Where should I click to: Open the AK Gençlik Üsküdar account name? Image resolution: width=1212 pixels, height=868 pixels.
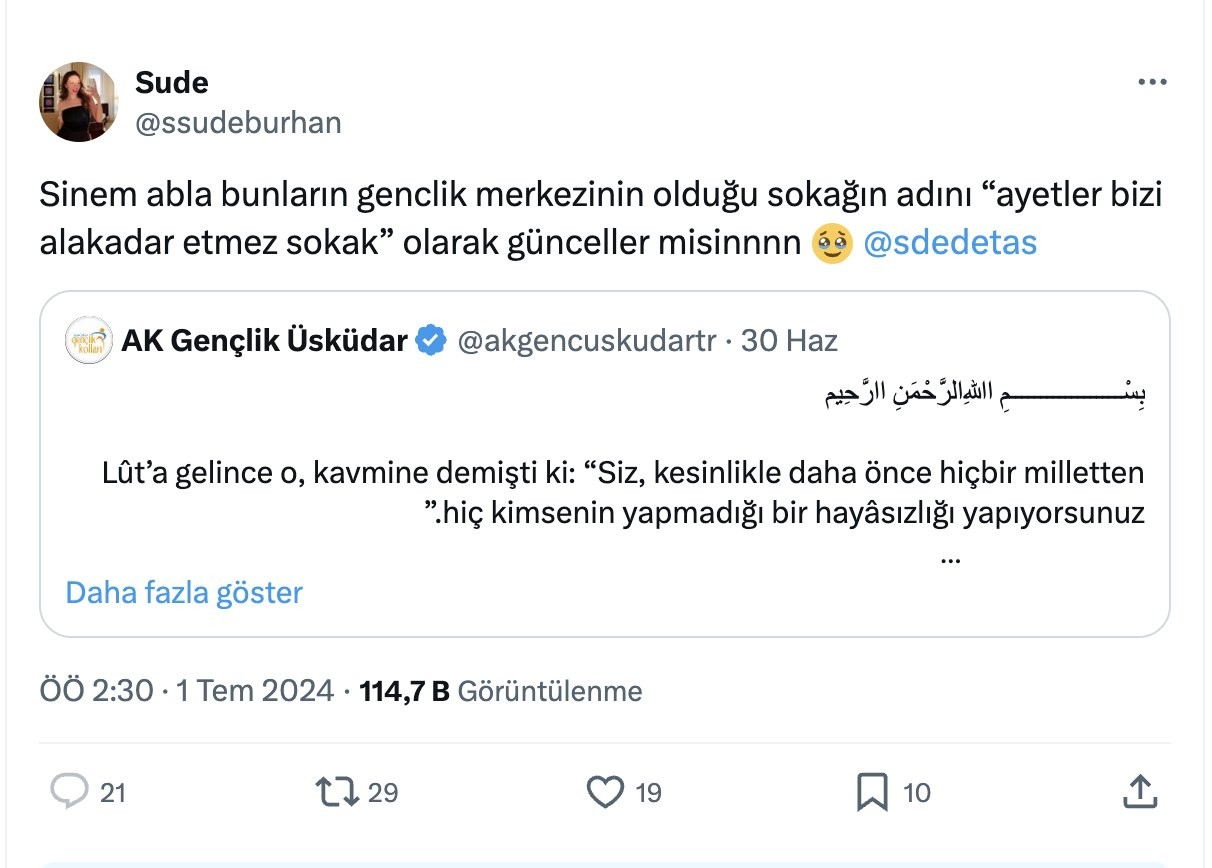[x=264, y=341]
